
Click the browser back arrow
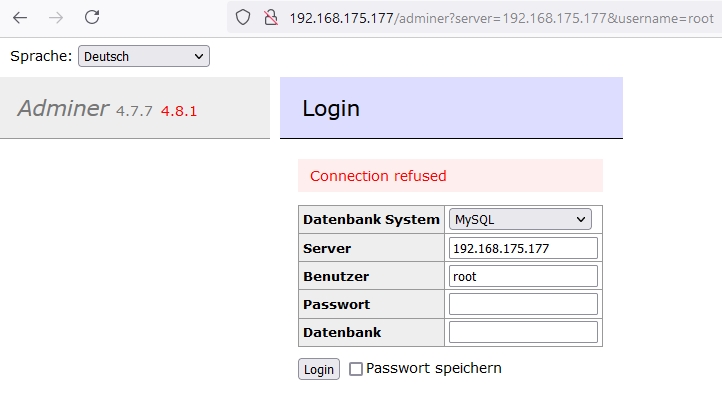20,18
